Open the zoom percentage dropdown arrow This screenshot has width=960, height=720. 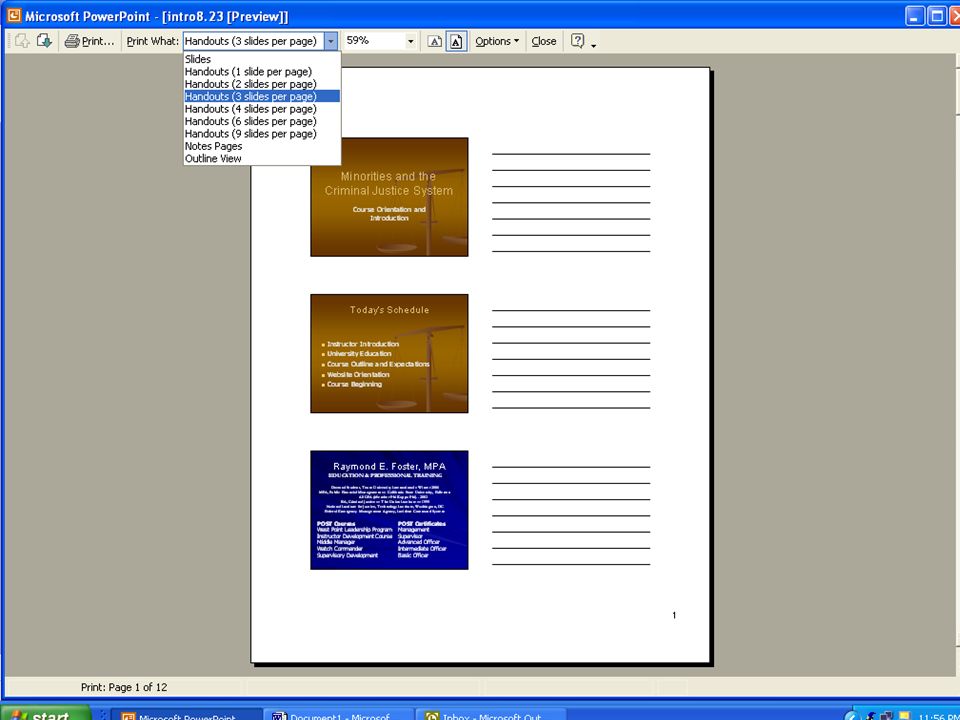(410, 41)
